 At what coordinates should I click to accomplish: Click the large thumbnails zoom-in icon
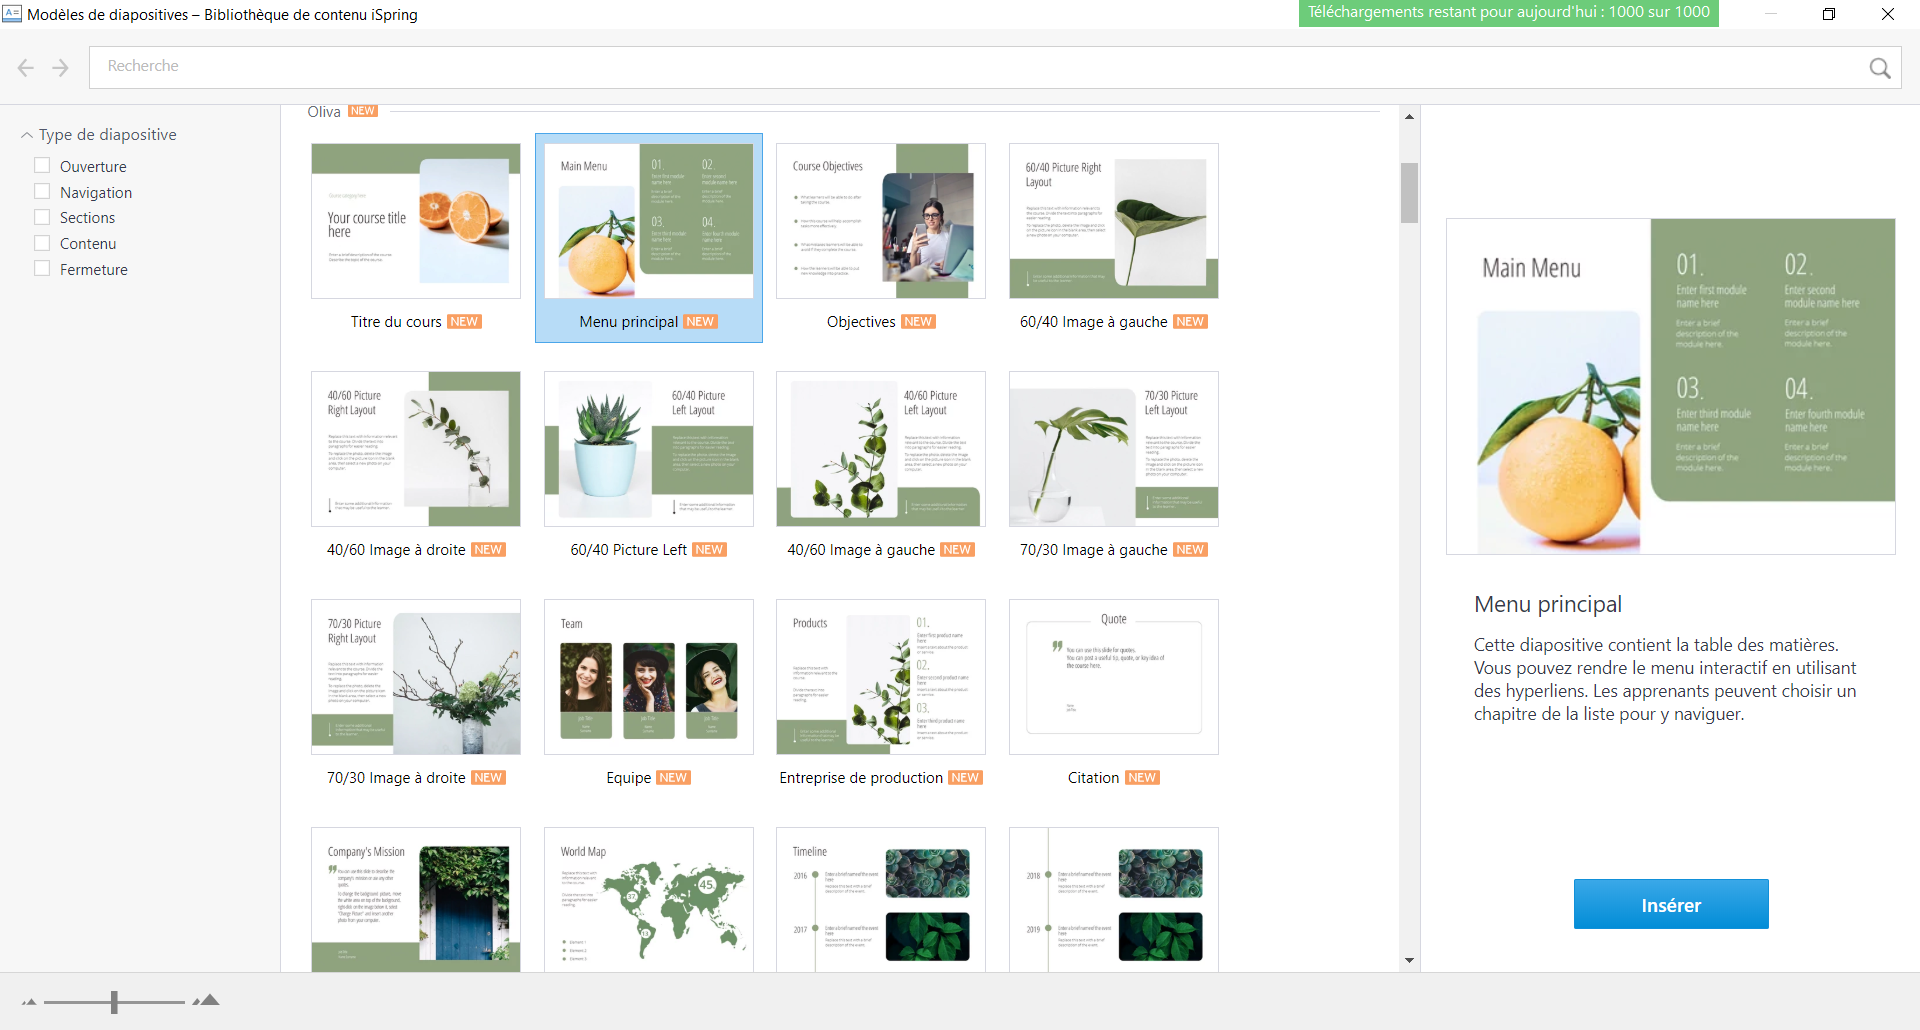[x=207, y=1000]
